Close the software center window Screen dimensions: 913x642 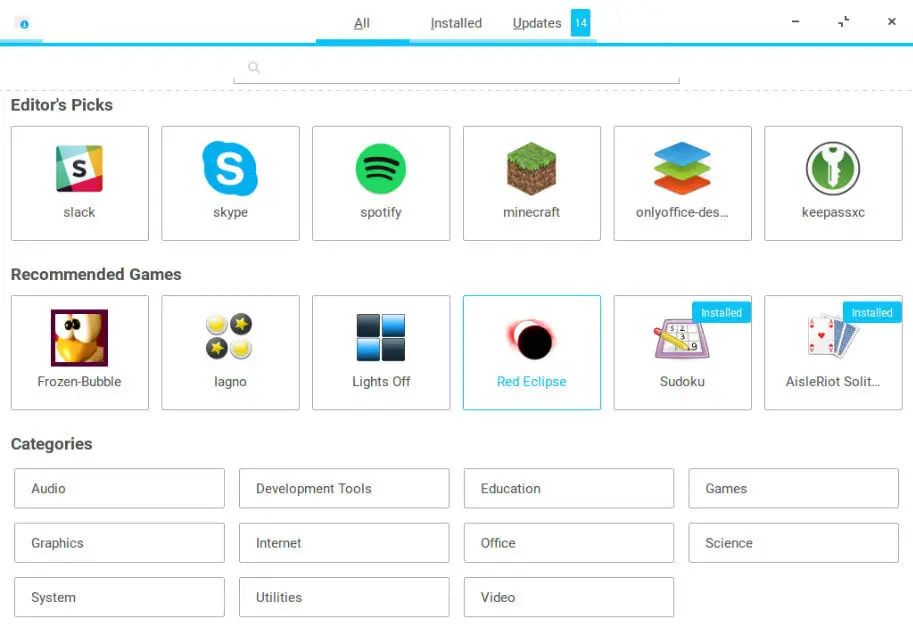(x=891, y=22)
